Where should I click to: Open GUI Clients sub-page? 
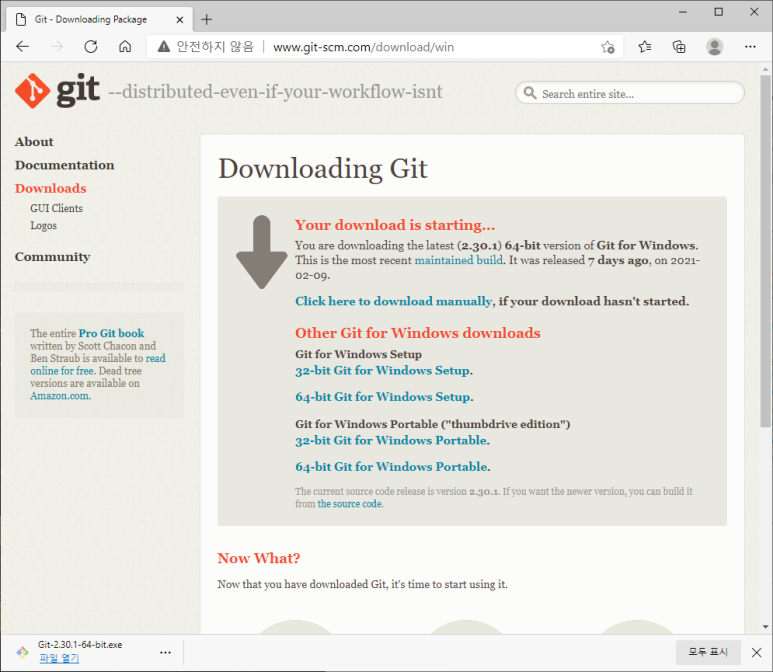pyautogui.click(x=56, y=208)
